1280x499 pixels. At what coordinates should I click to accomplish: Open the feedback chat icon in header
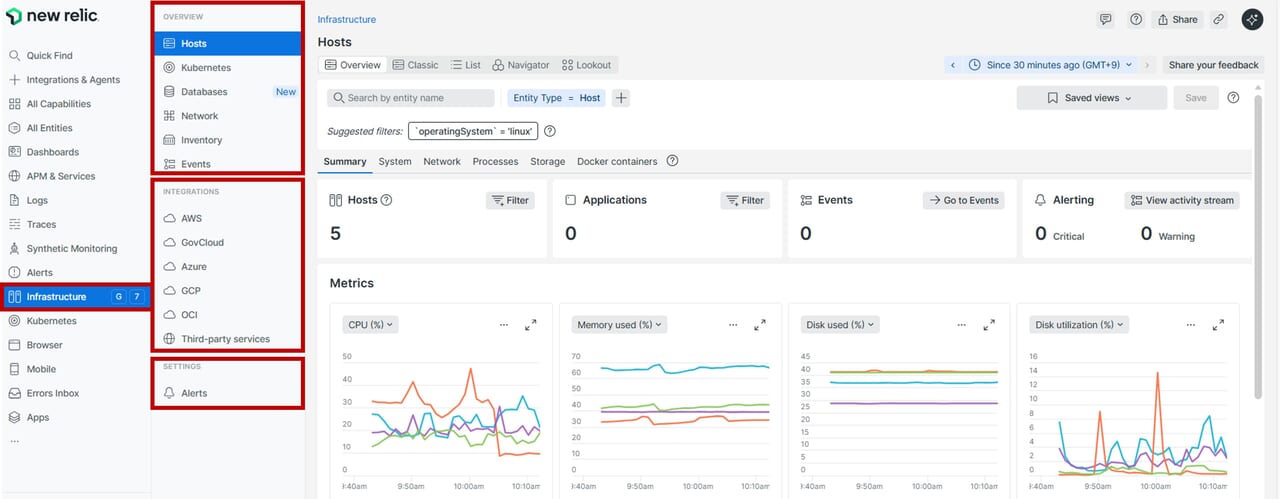coord(1105,19)
